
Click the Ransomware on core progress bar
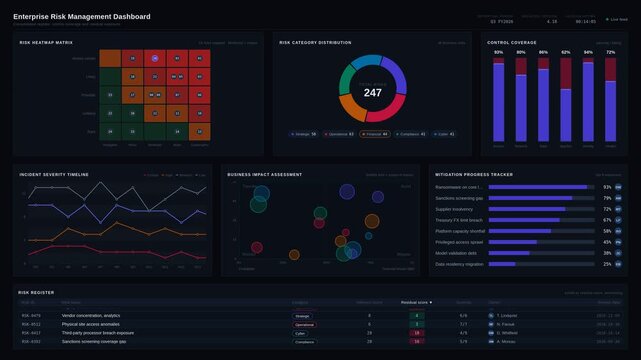tap(541, 187)
